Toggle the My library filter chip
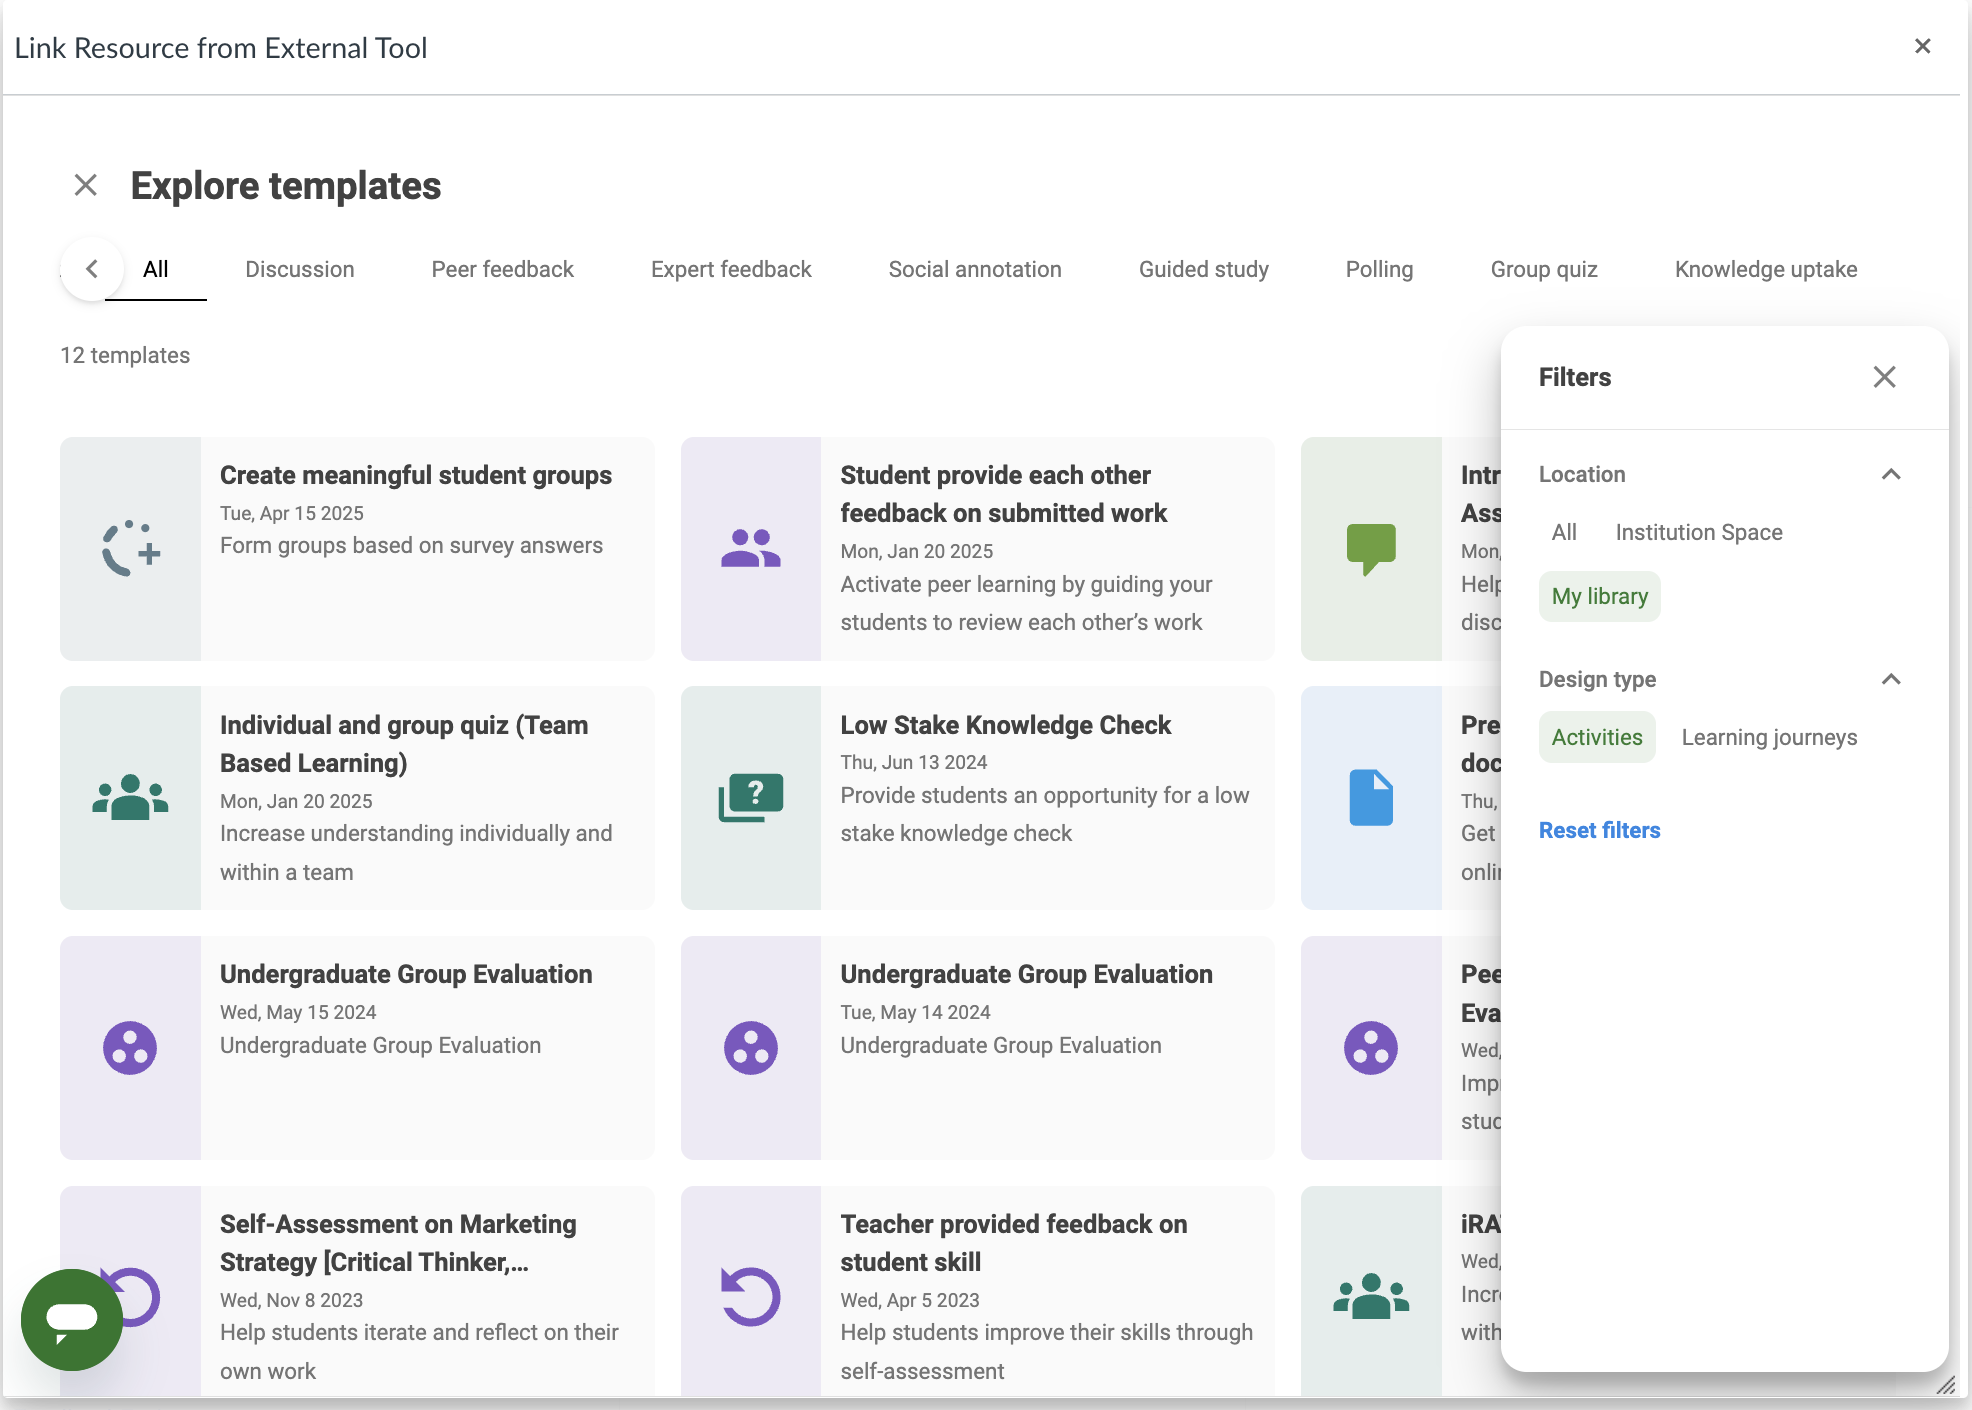1972x1410 pixels. click(x=1599, y=596)
